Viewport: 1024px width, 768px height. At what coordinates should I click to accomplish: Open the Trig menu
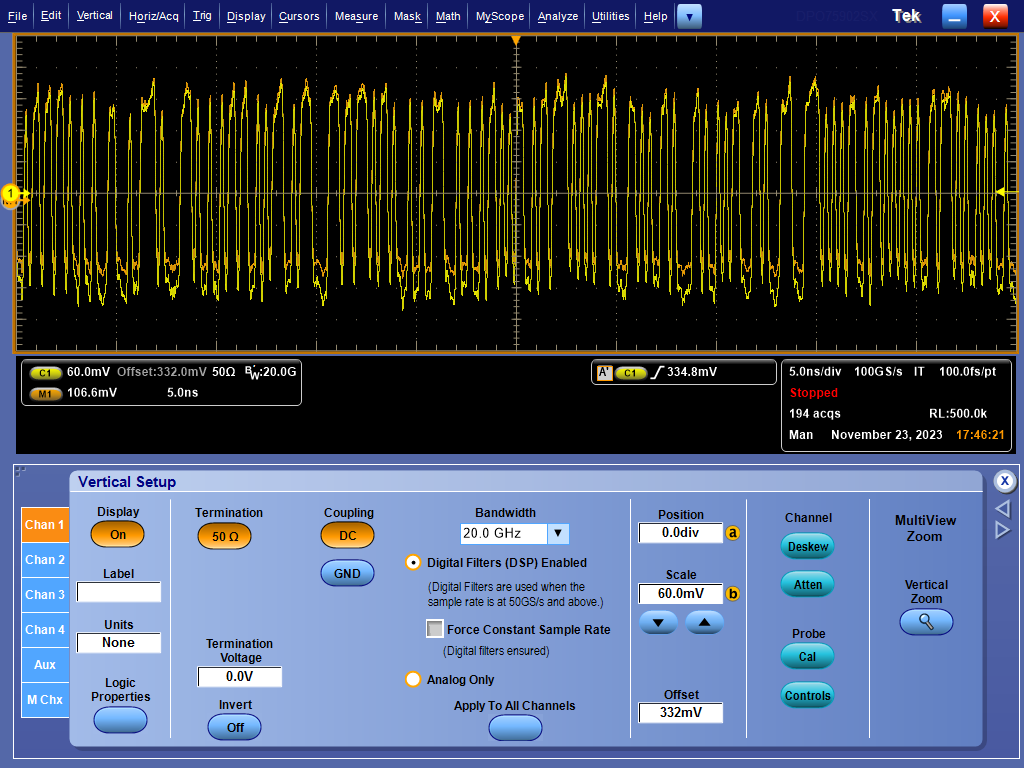click(x=202, y=16)
